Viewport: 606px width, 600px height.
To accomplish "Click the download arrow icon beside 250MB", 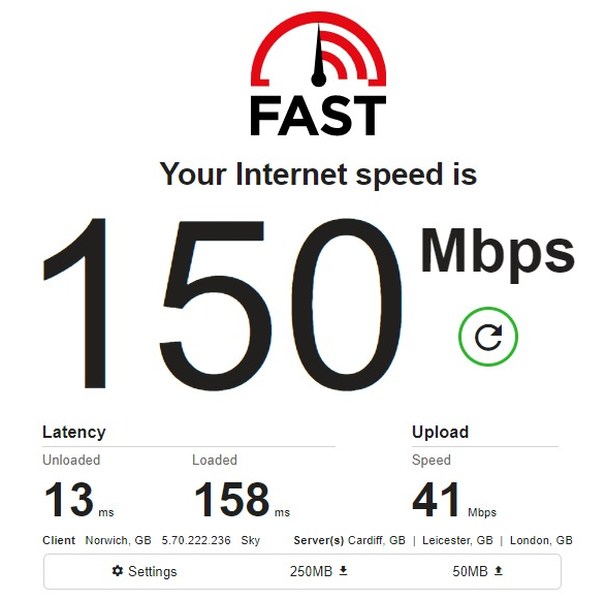I will pos(343,571).
